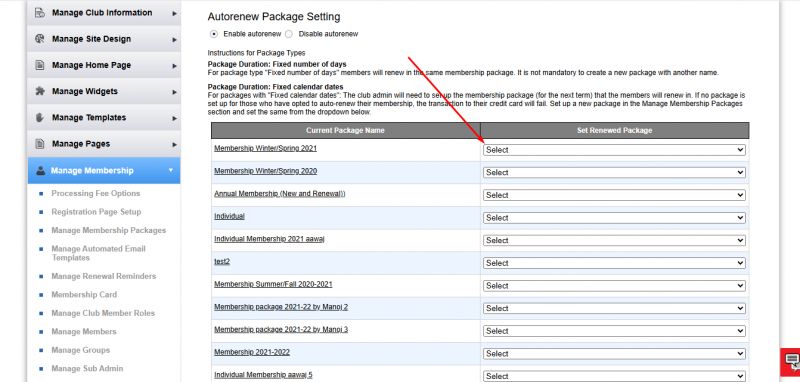Open Individual Membership aawaj 5 link
800x382 pixels.
pyautogui.click(x=263, y=375)
